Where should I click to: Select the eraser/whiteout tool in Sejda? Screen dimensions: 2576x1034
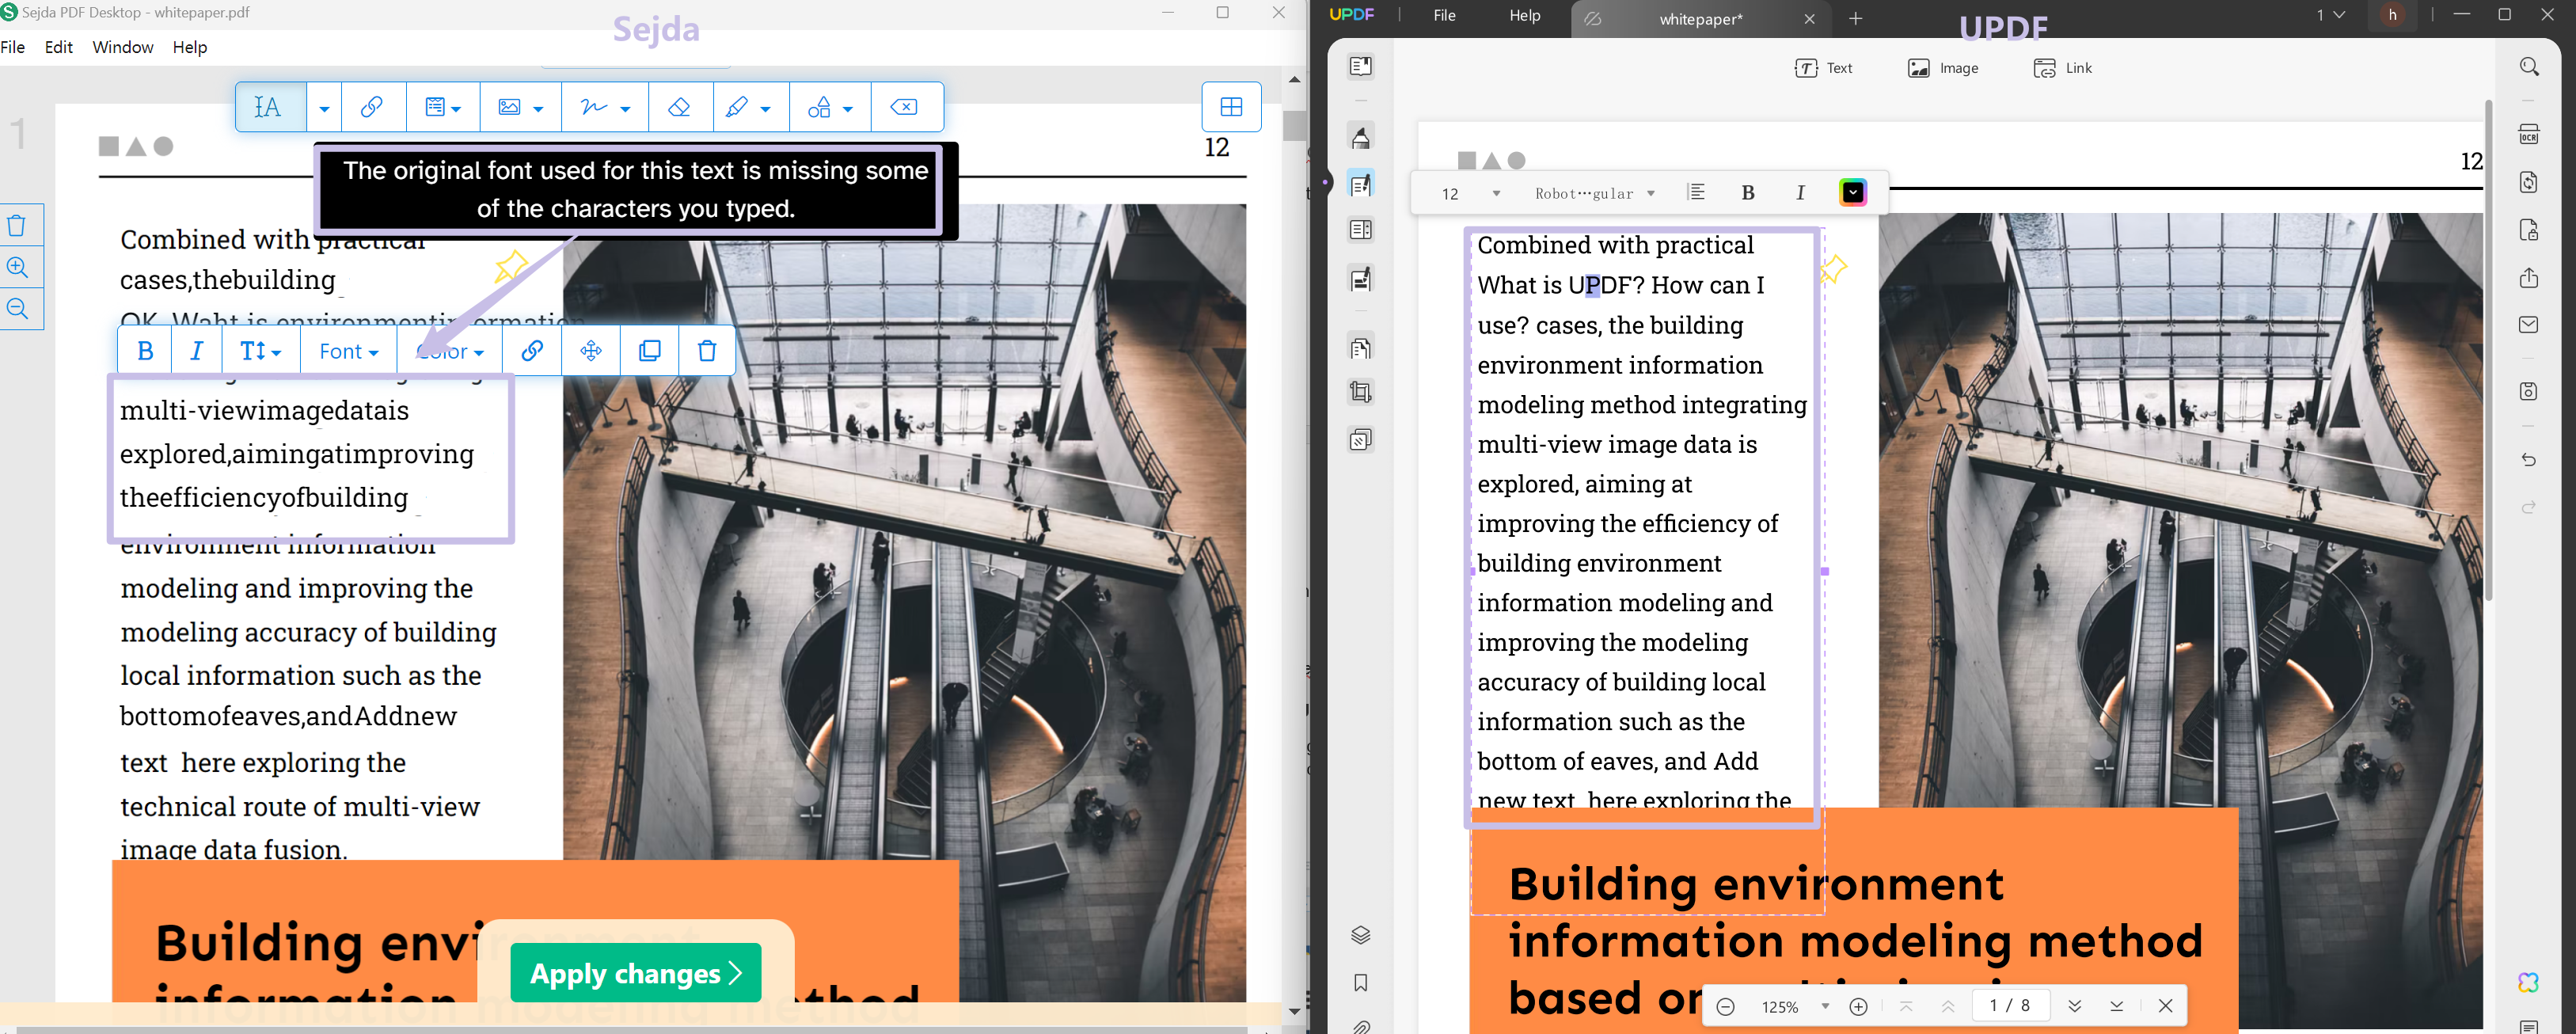click(x=680, y=107)
